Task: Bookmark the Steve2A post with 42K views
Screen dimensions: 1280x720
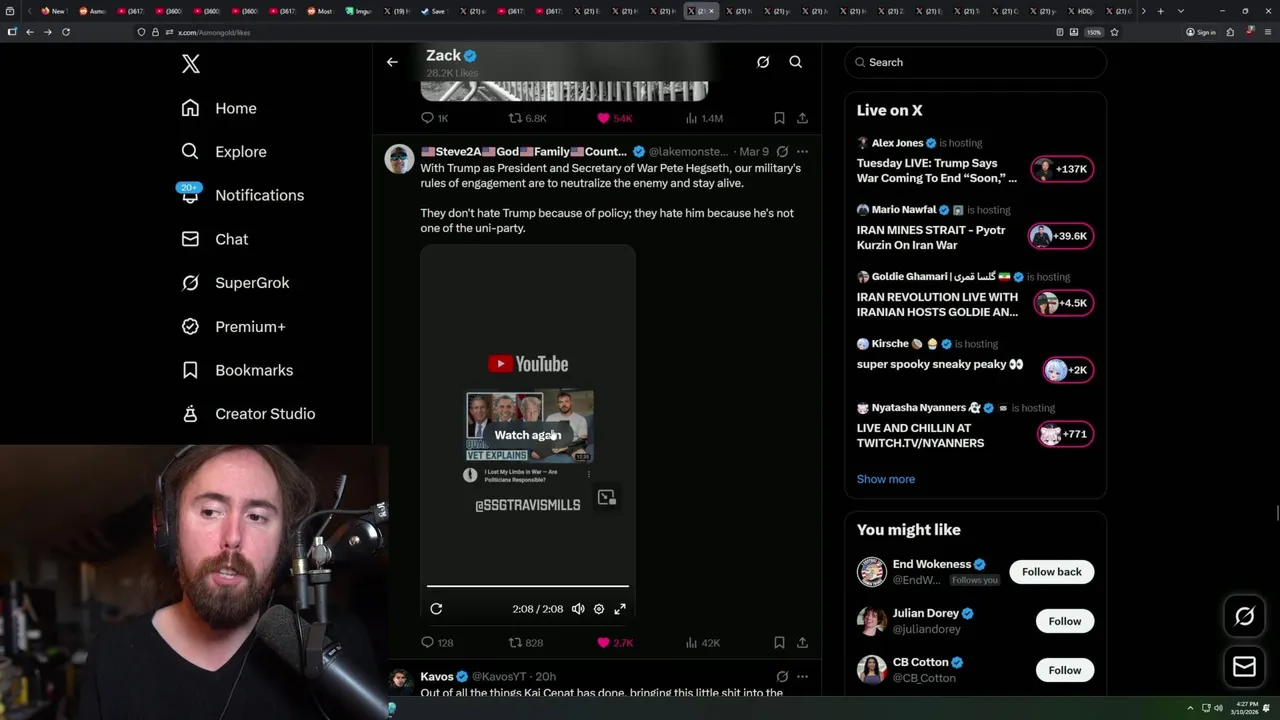Action: 779,643
